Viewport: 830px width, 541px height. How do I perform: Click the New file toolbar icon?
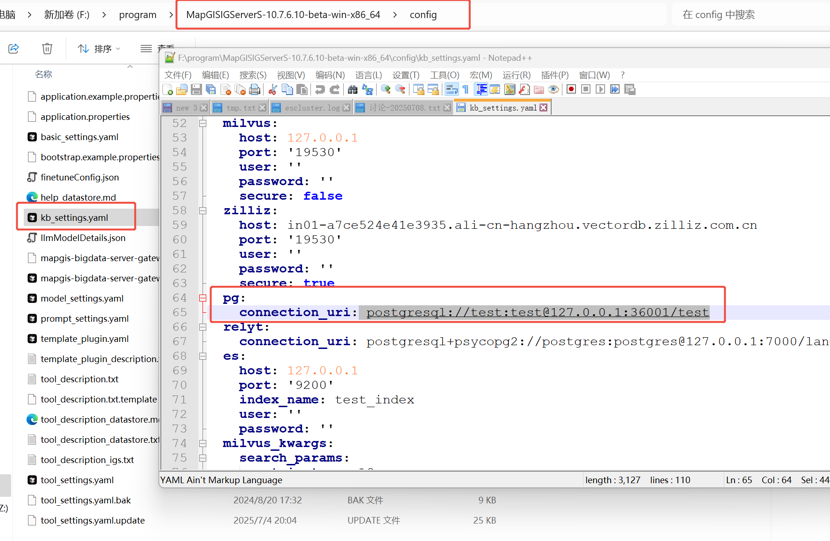pyautogui.click(x=169, y=90)
